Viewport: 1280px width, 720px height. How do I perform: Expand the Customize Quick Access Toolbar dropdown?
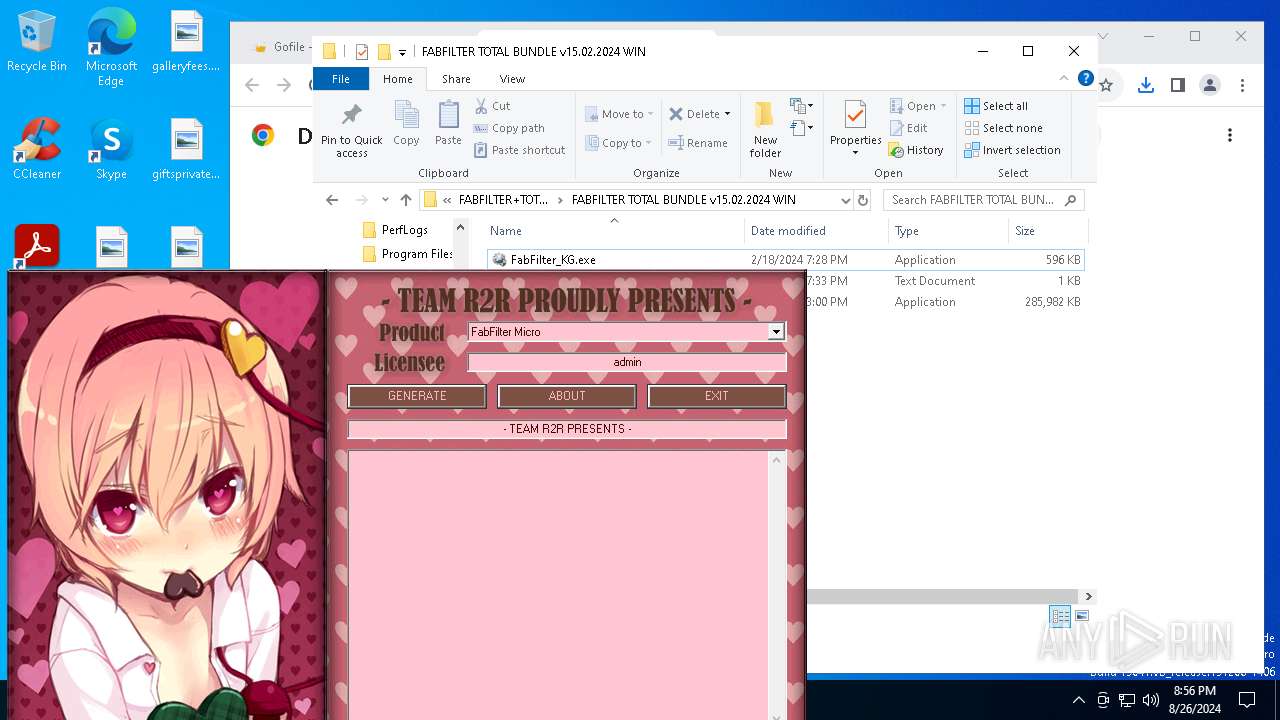coord(402,52)
